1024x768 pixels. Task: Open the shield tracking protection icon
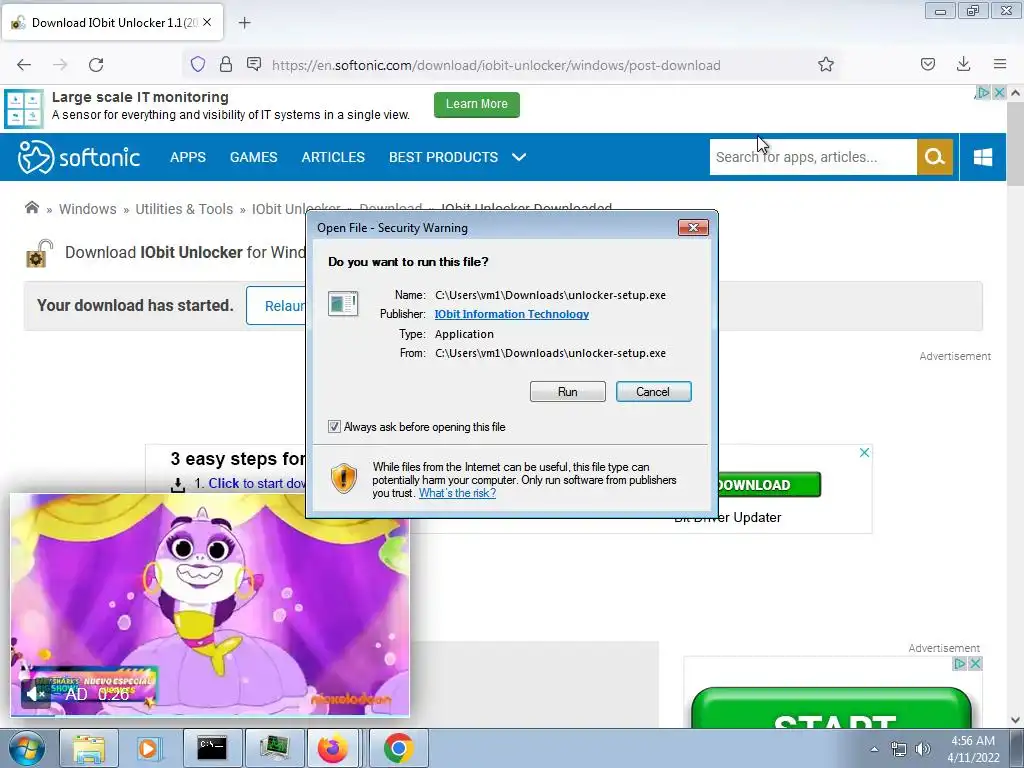click(198, 64)
